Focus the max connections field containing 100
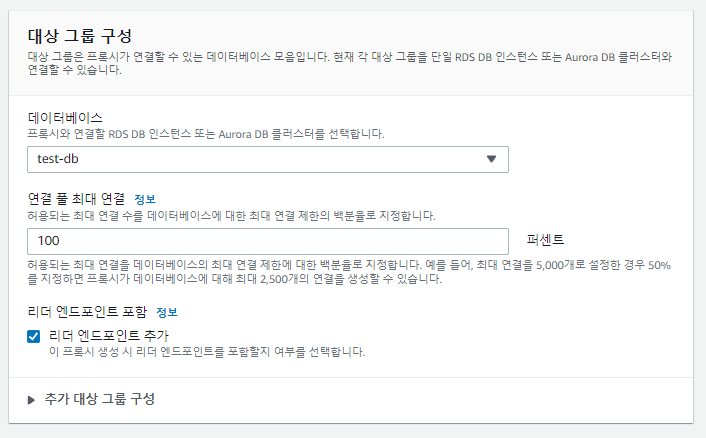The height and width of the screenshot is (438, 706). [267, 241]
